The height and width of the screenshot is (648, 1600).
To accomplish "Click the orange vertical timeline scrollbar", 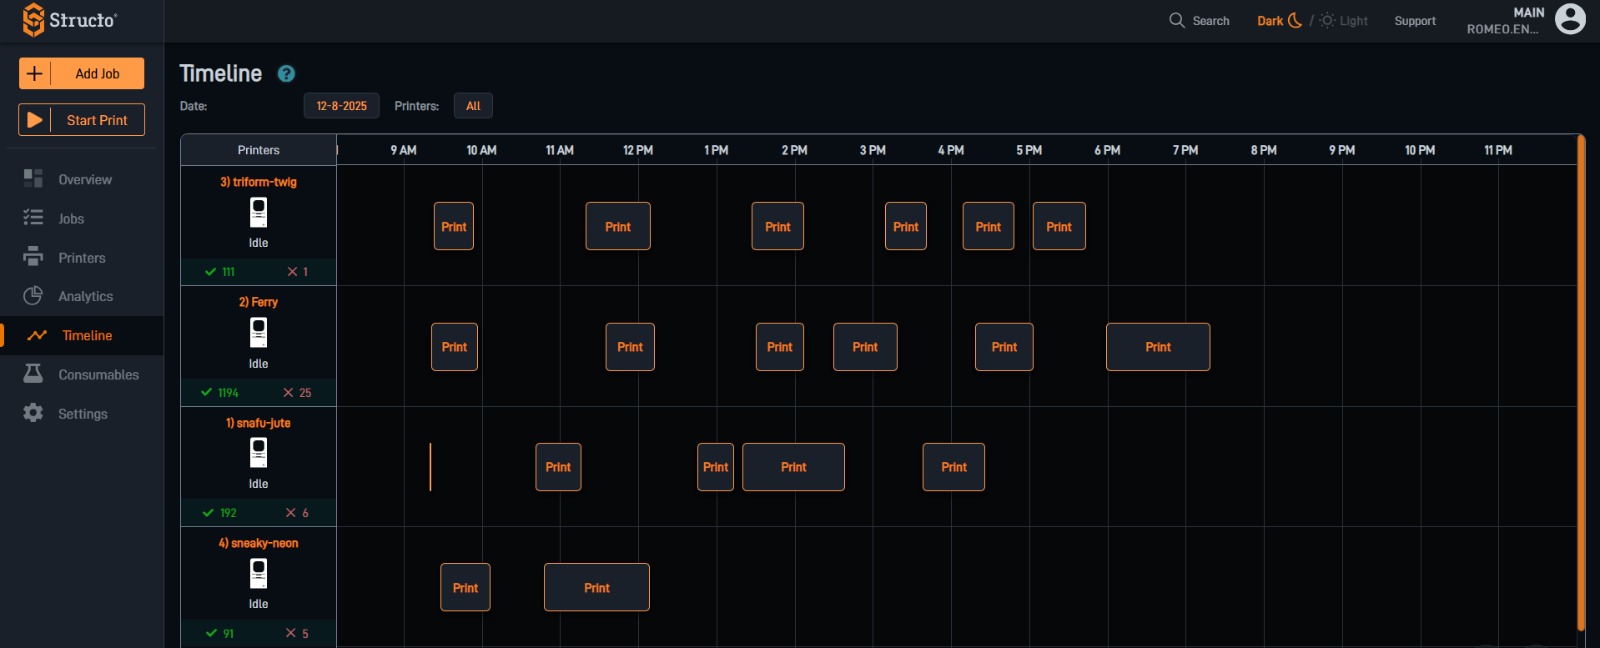I will point(1581,380).
